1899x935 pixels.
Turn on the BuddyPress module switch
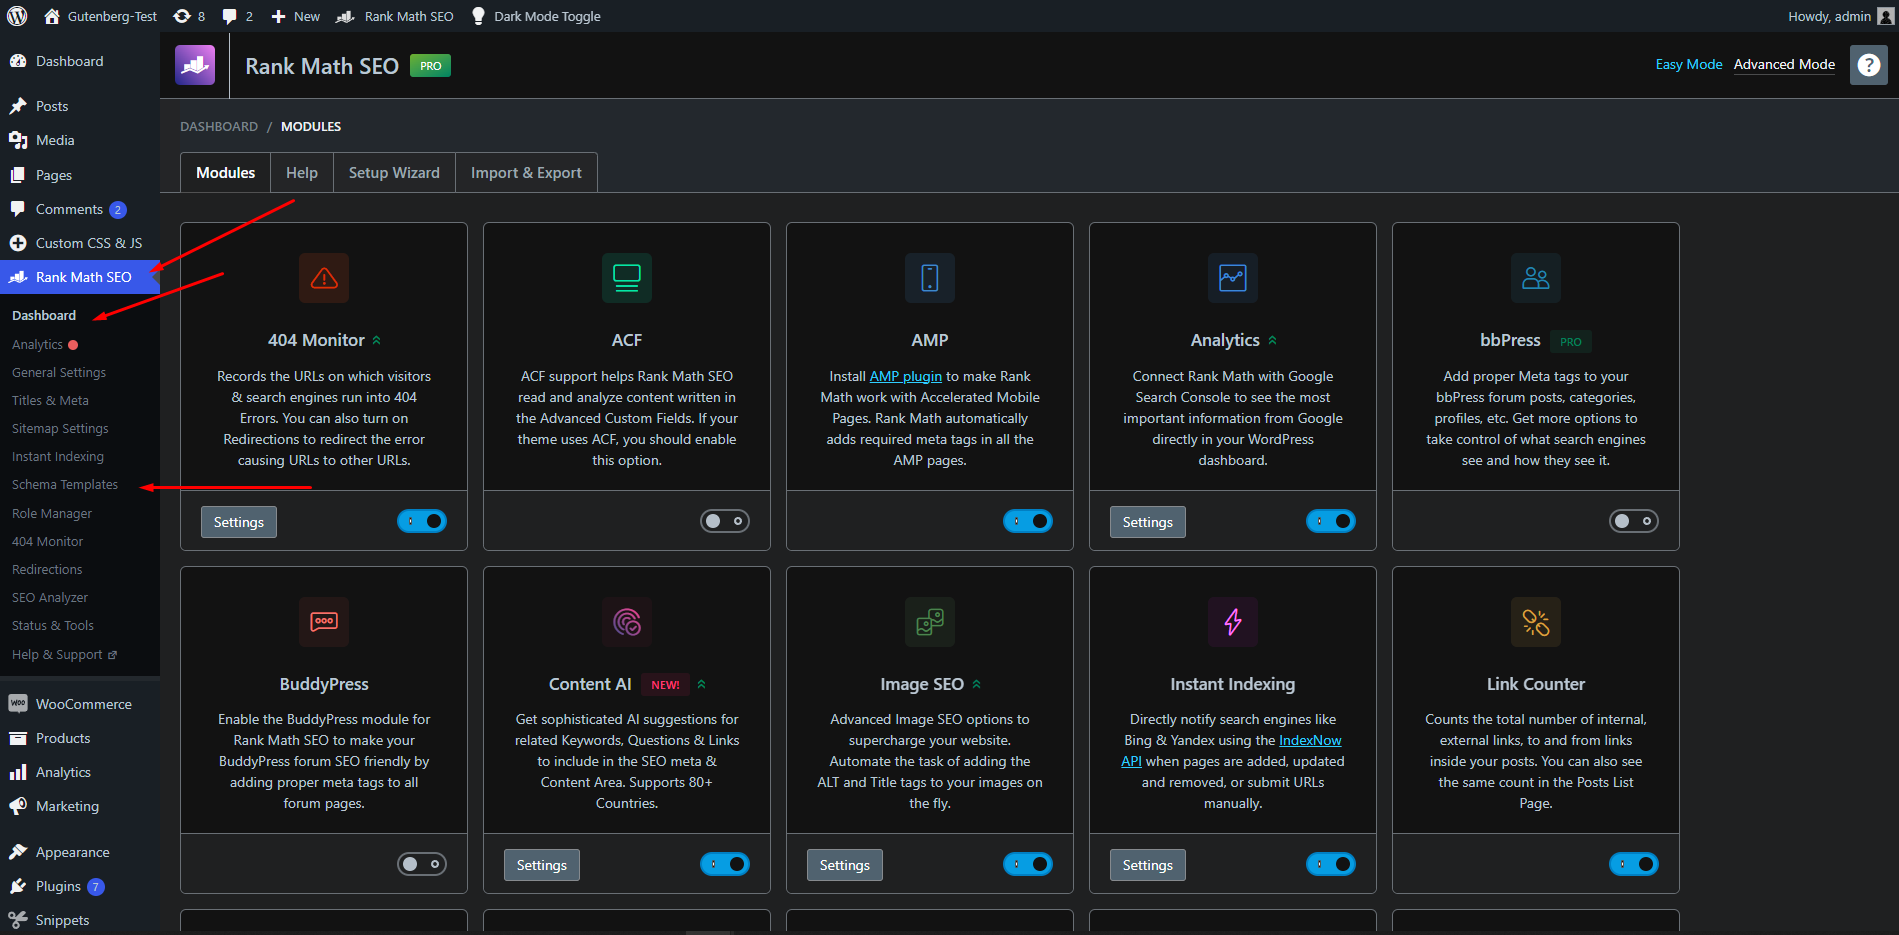point(422,864)
